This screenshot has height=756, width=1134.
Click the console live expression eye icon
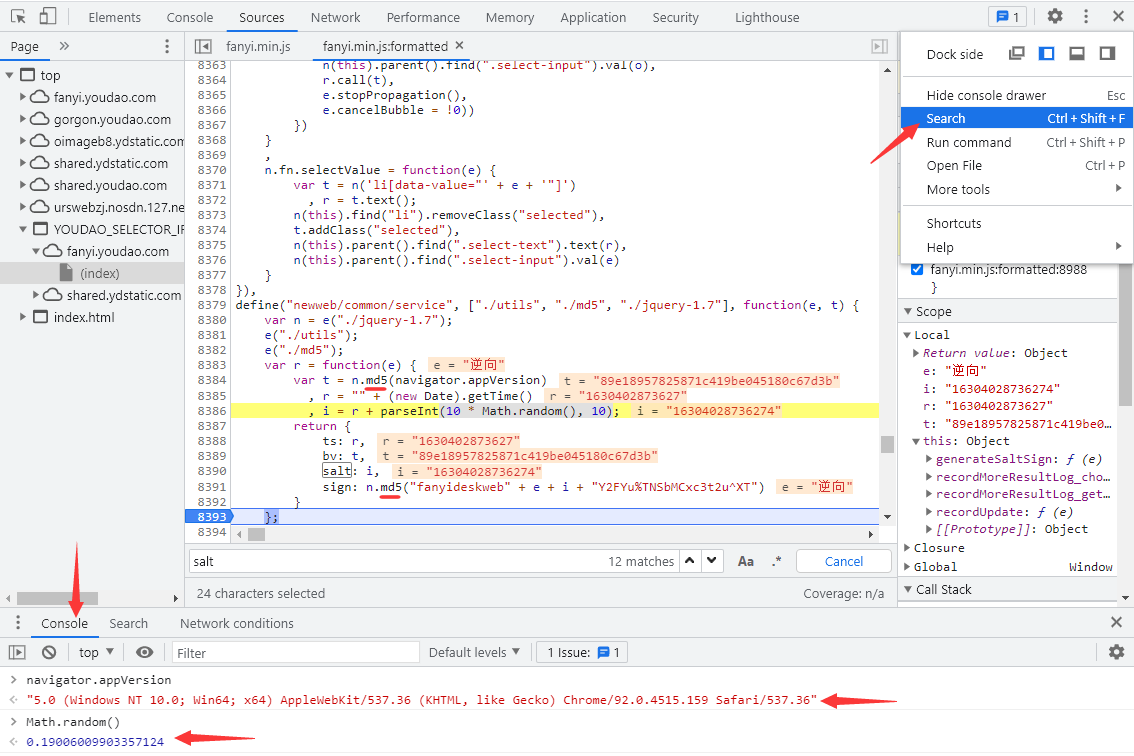coord(145,652)
